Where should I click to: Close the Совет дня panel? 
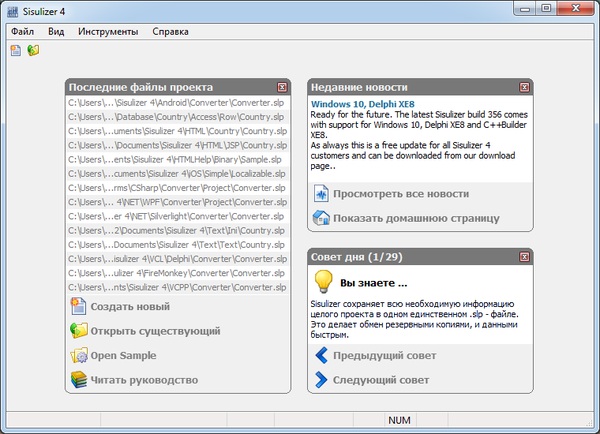click(524, 257)
